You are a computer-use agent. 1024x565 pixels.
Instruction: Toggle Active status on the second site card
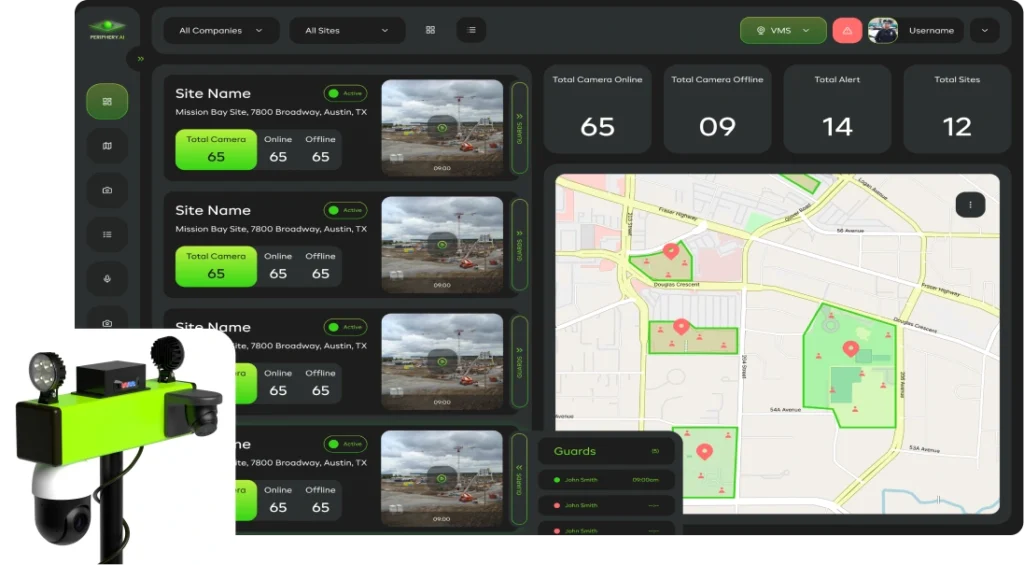[x=346, y=210]
